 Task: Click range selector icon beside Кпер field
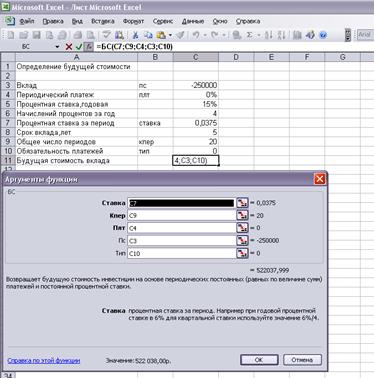[x=242, y=215]
